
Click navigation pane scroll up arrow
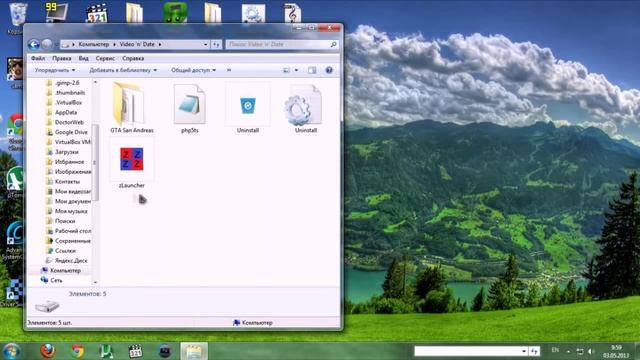[96, 82]
